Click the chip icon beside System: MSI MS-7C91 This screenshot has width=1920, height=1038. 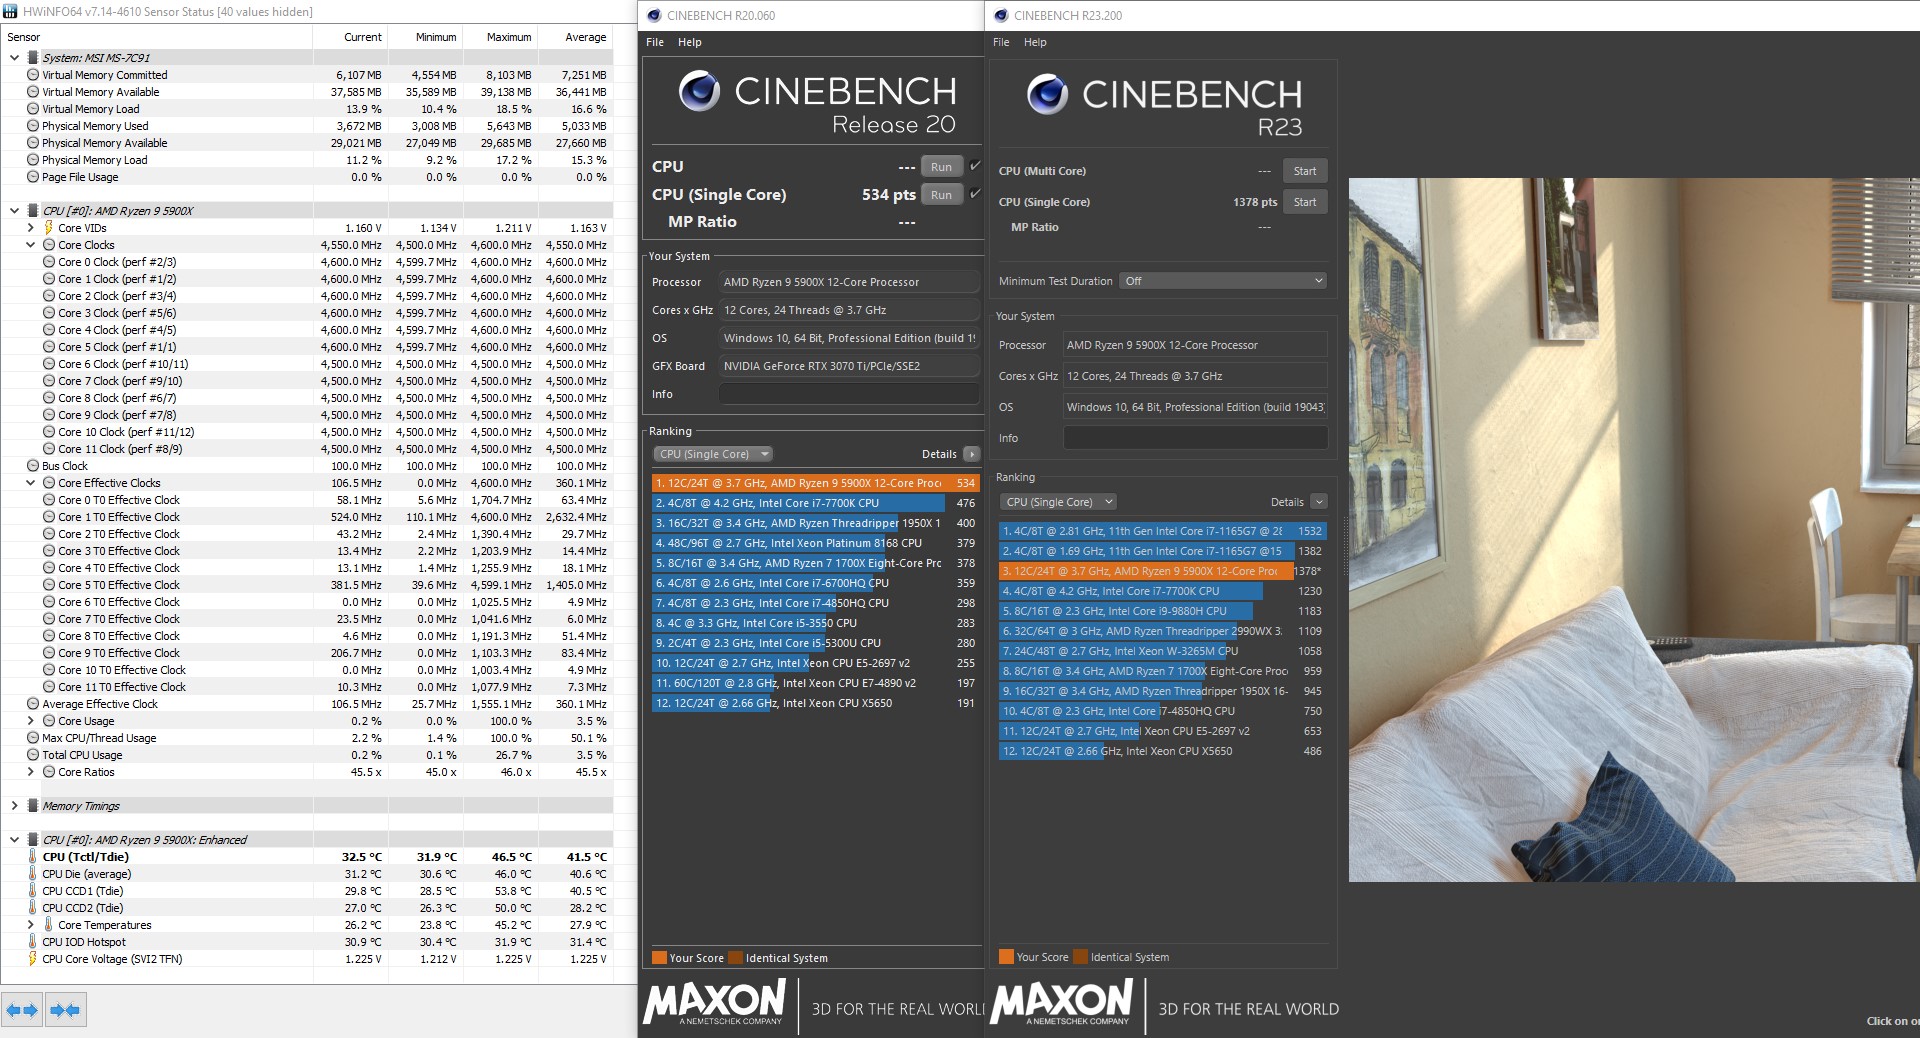tap(33, 58)
